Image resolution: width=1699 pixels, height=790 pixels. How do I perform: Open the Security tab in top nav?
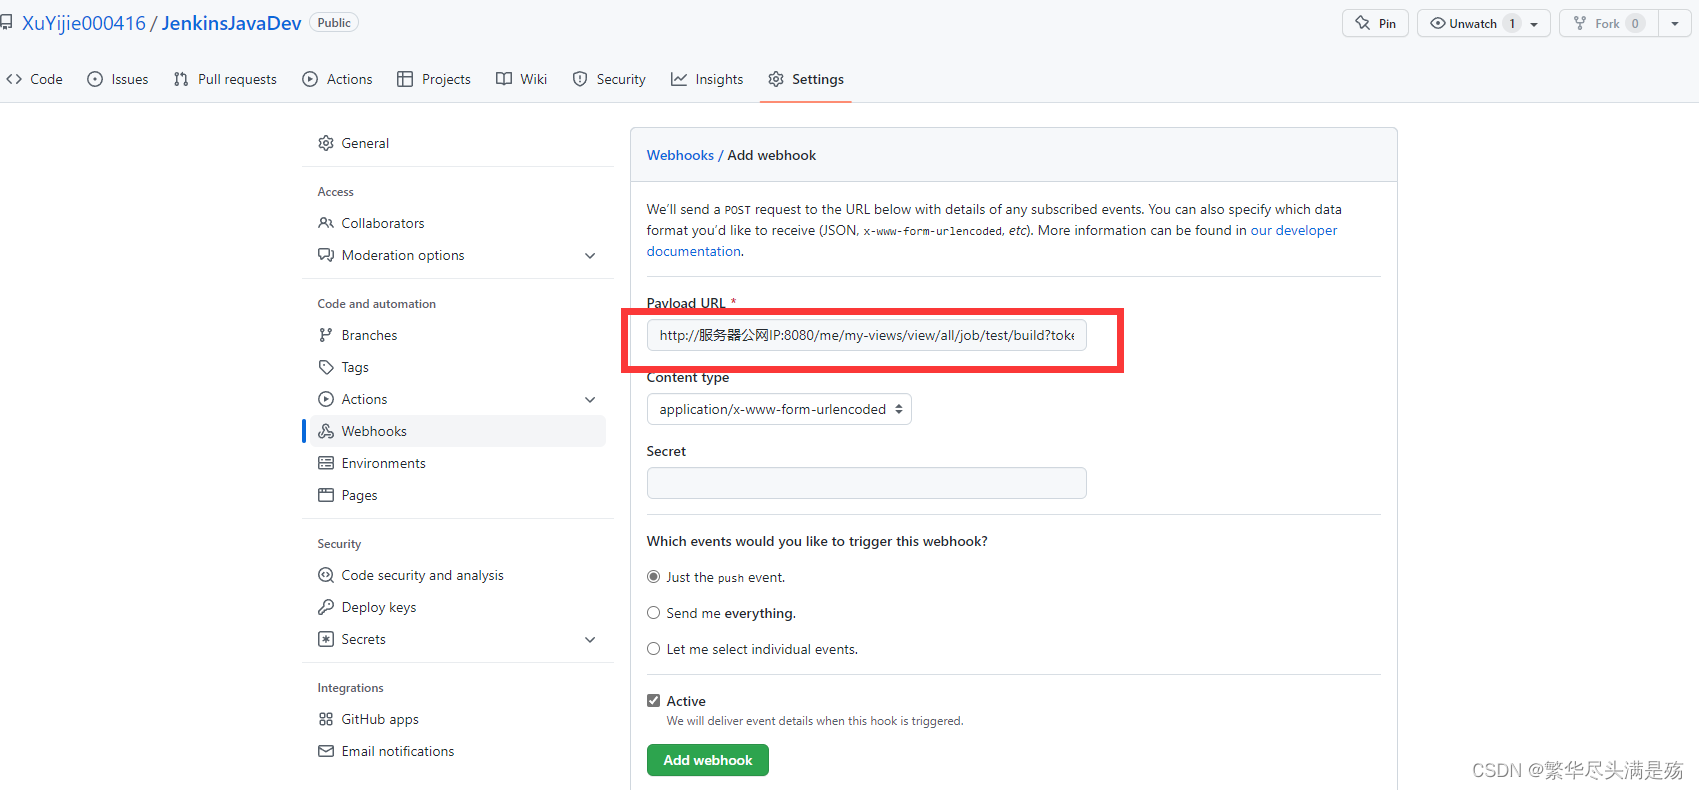(609, 79)
